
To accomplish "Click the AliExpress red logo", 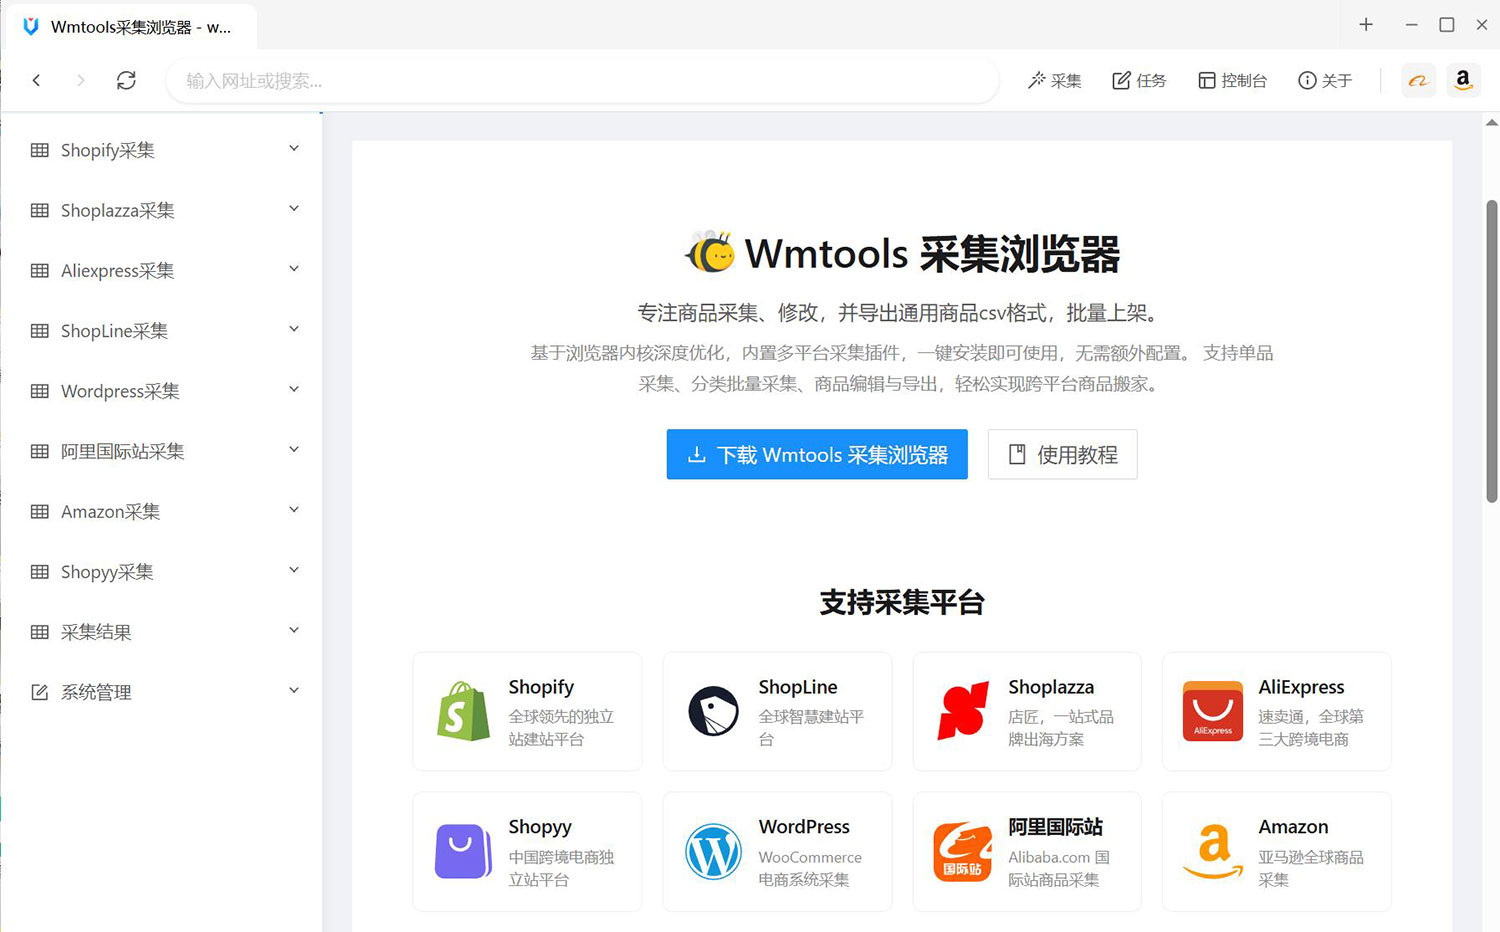I will pyautogui.click(x=1213, y=711).
